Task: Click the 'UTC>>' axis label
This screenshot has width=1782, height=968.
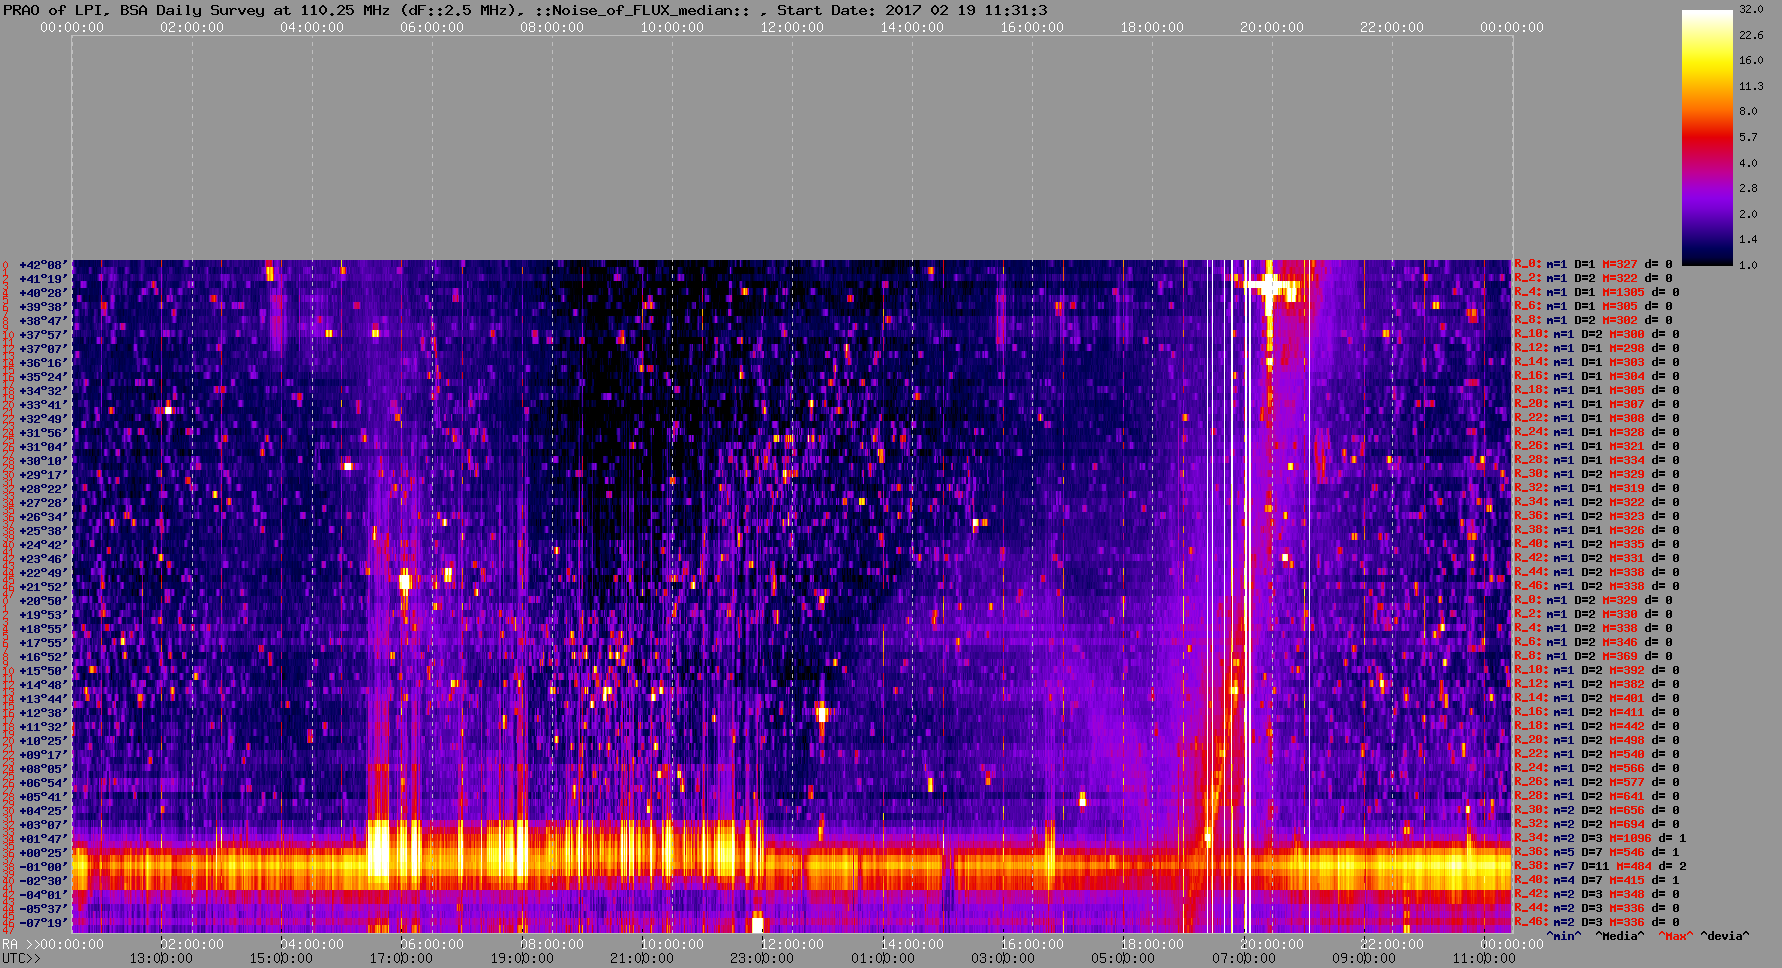Action: pos(21,958)
